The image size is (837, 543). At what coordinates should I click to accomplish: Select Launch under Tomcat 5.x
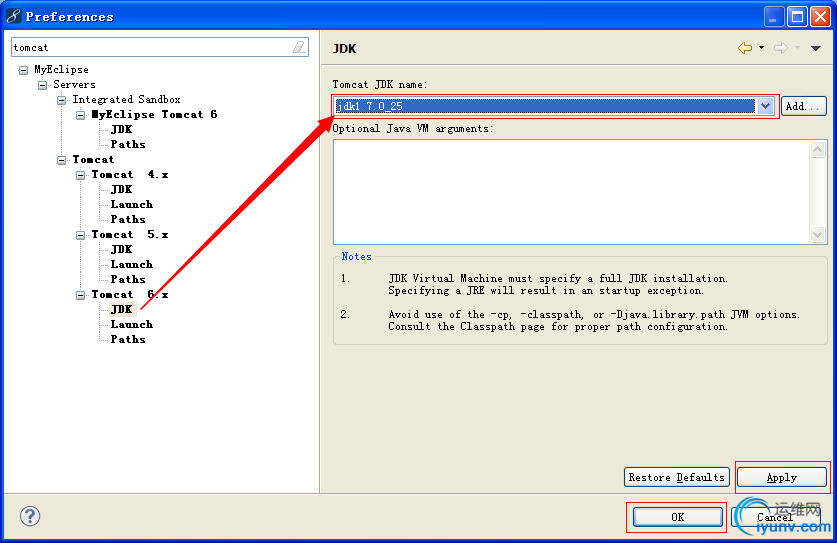[x=131, y=264]
